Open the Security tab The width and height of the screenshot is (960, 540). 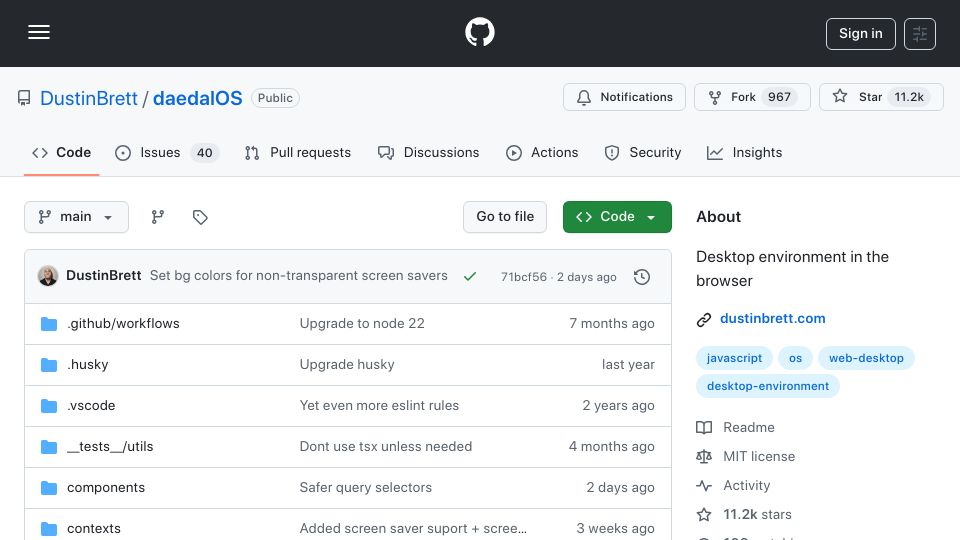642,152
